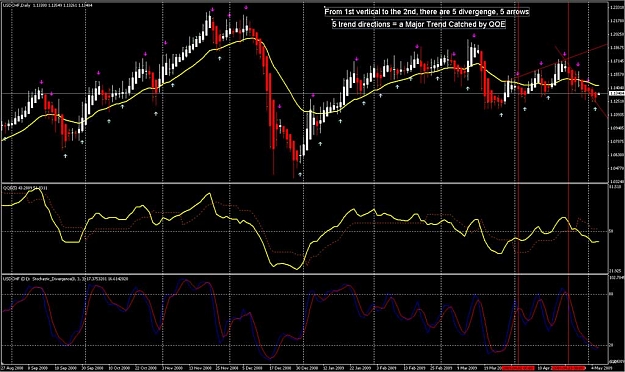Click the '3 Feb 2009' date on the time axis
625x372 pixels.
[387, 368]
